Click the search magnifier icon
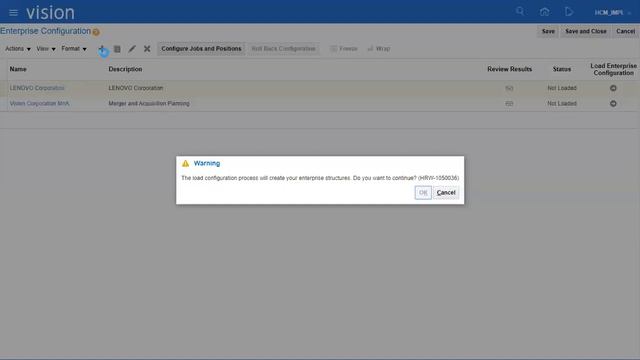The width and height of the screenshot is (640, 360). (520, 11)
